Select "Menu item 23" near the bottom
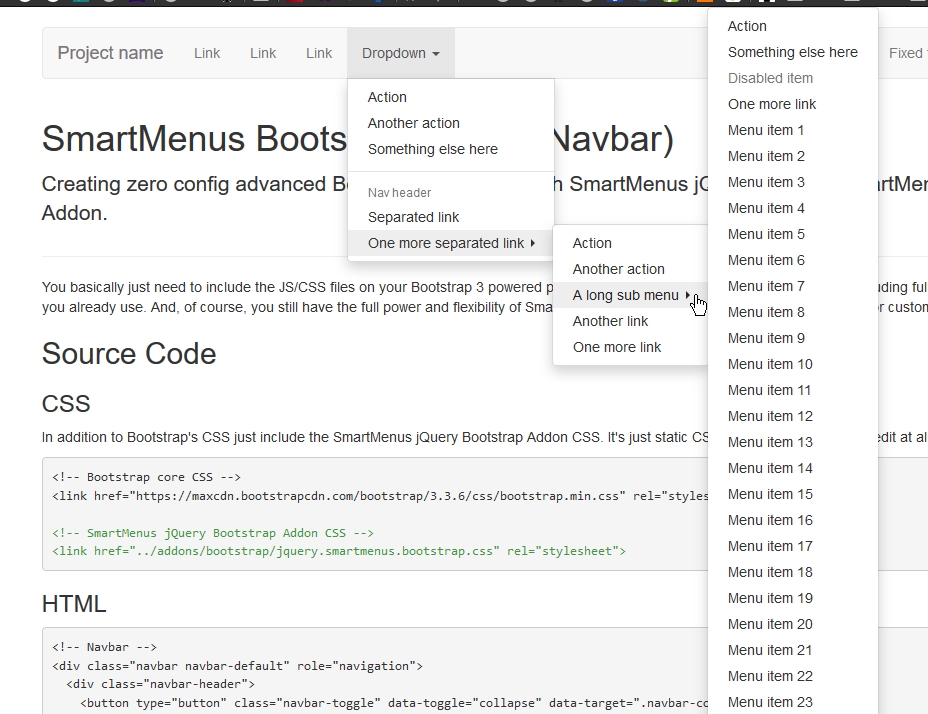Image resolution: width=928 pixels, height=714 pixels. click(770, 702)
